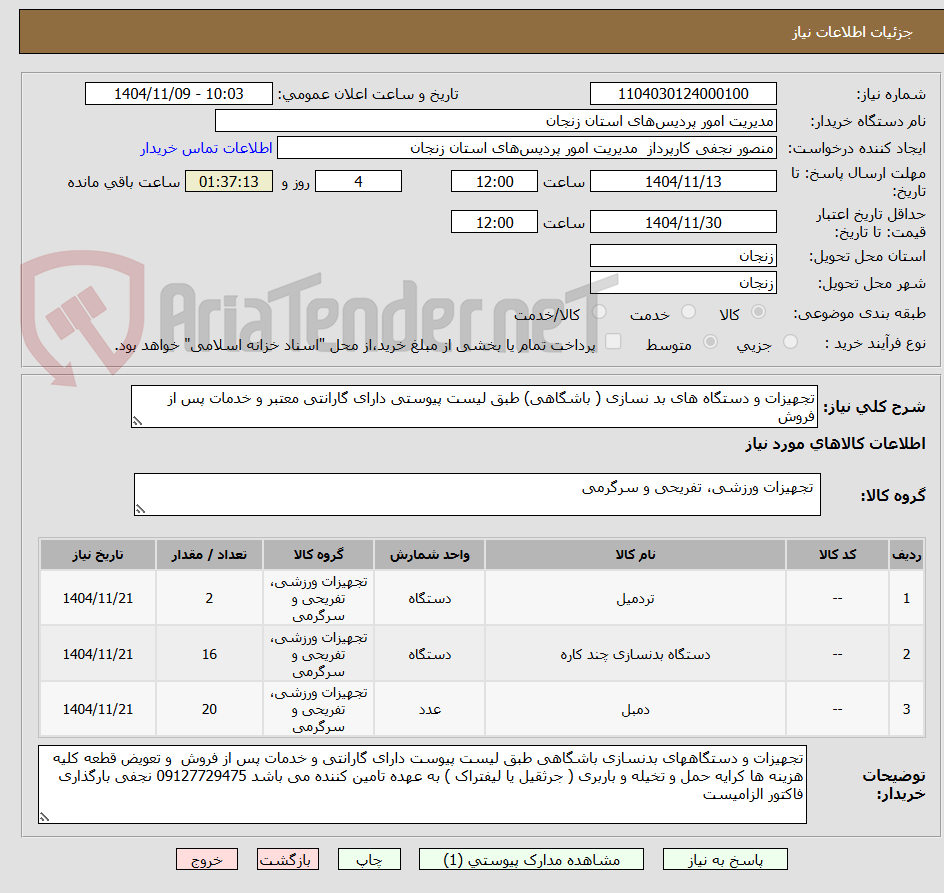Select the خدمت radio button

pos(688,312)
